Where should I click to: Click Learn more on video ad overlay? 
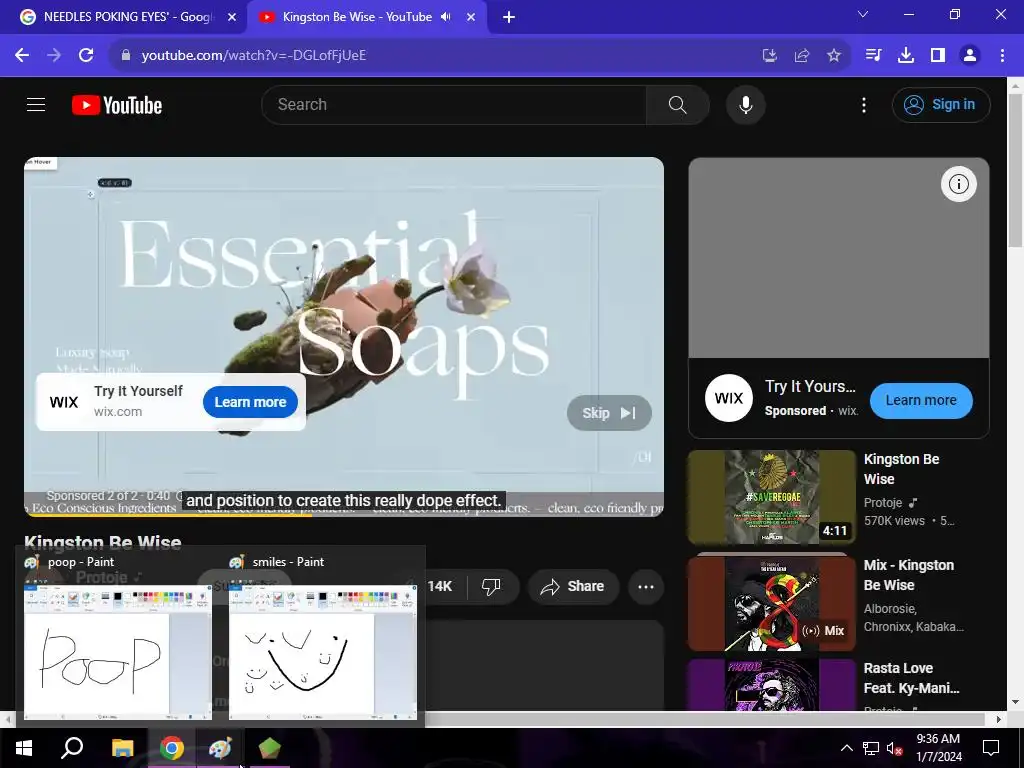click(x=250, y=402)
